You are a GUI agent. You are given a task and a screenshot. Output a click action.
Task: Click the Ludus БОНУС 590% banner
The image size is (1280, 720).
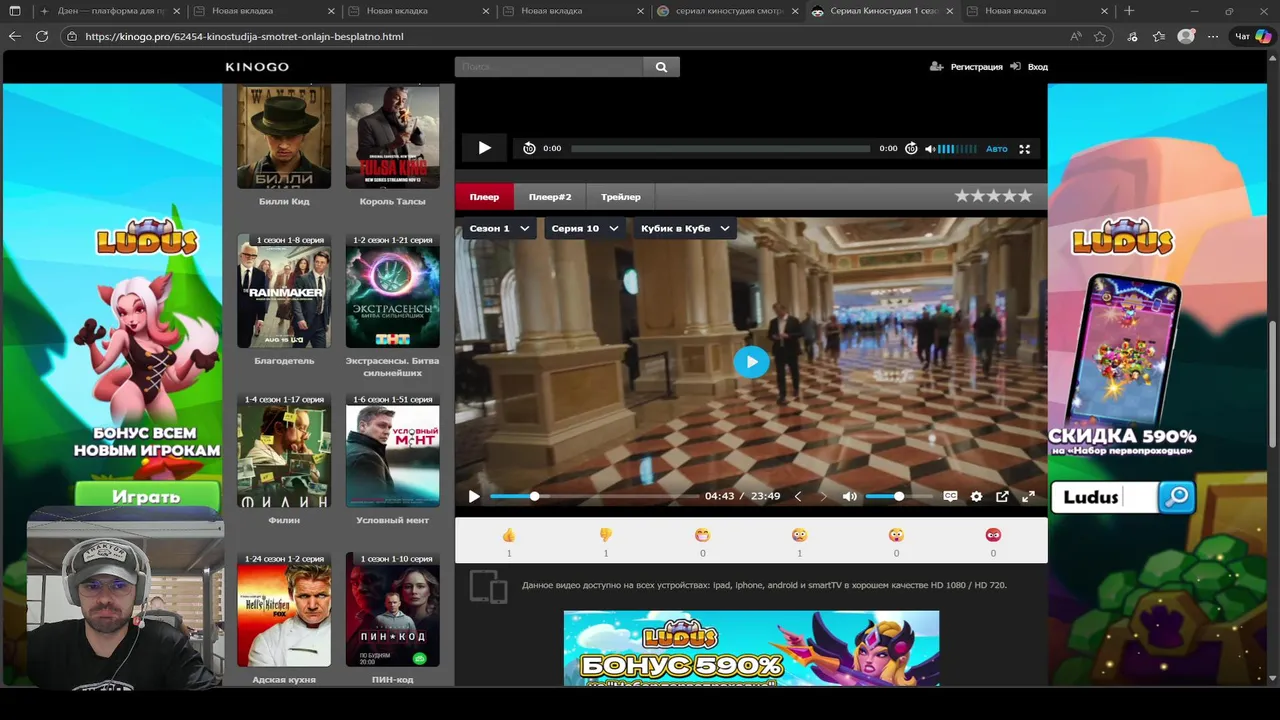[751, 648]
